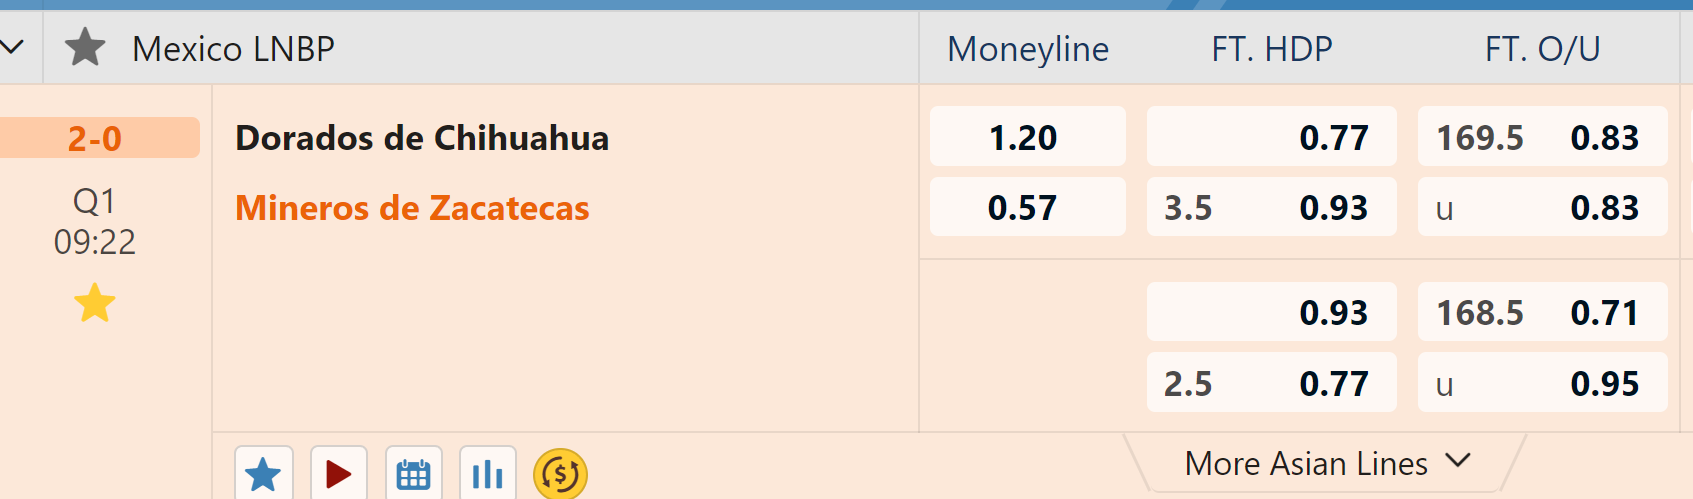Select over 169.5 odds 0.83
The image size is (1693, 499).
click(1542, 137)
